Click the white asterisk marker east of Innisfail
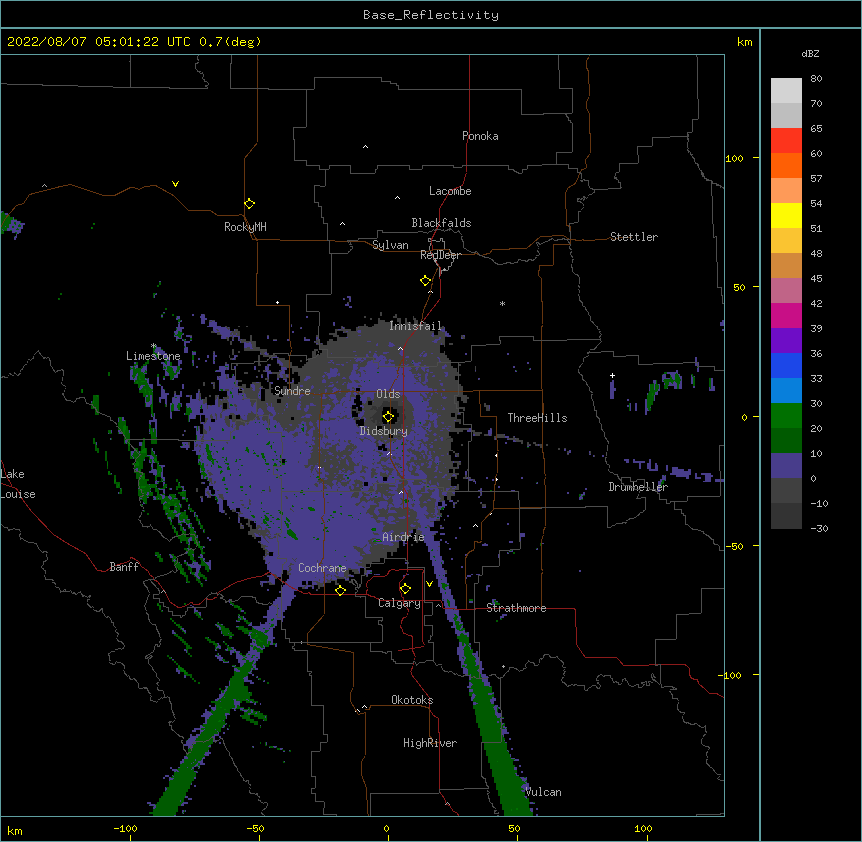This screenshot has height=842, width=862. [502, 303]
